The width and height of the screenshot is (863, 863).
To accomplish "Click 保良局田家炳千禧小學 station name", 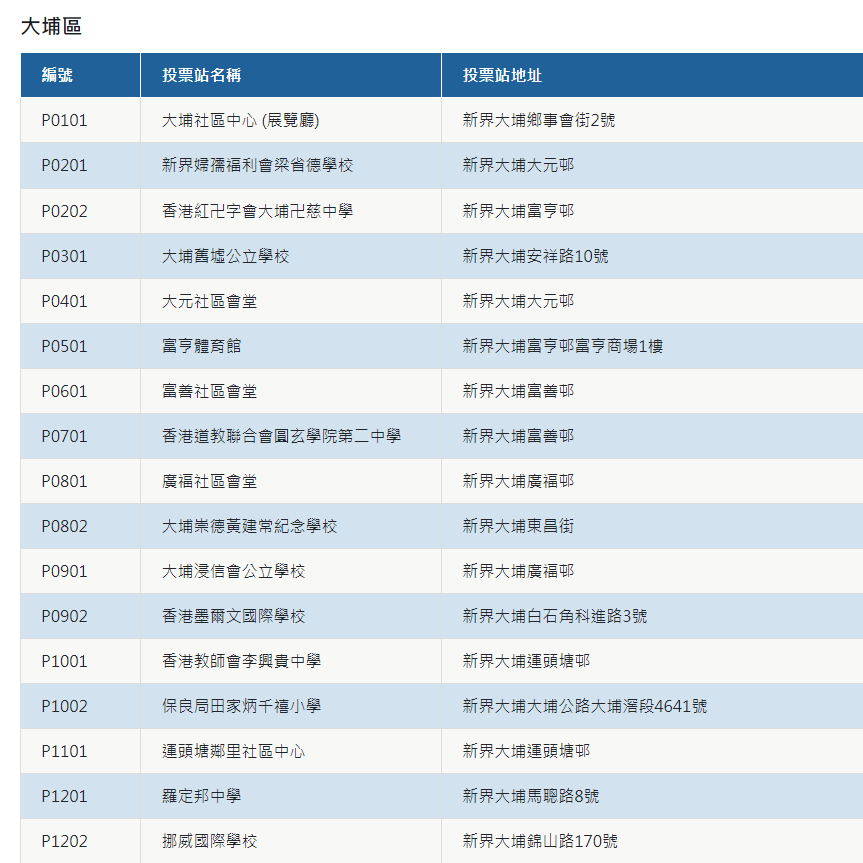I will (x=241, y=706).
